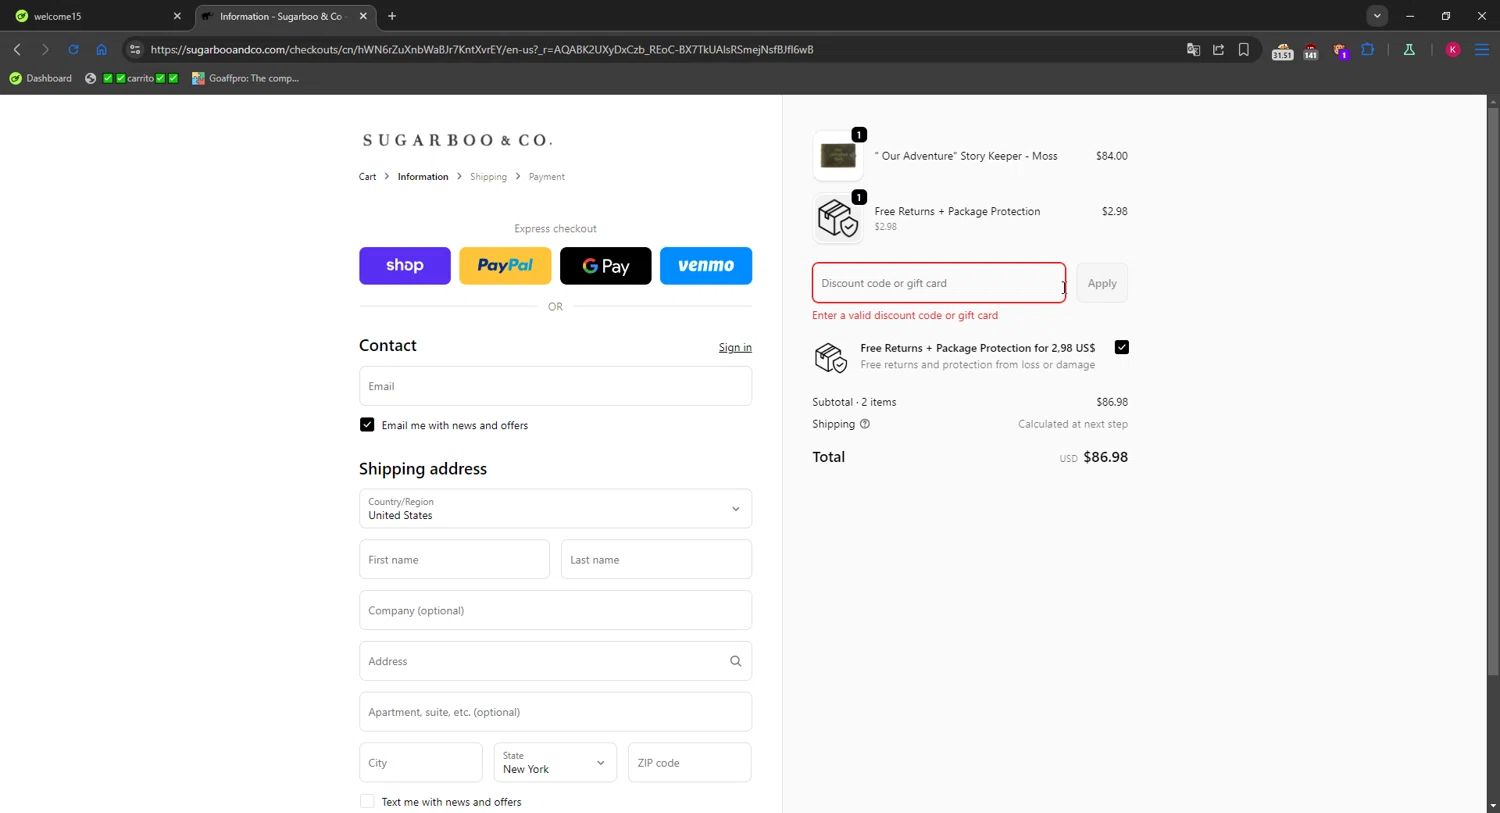
Task: Click the 'Enter a valid discount code' error
Action: (x=905, y=315)
